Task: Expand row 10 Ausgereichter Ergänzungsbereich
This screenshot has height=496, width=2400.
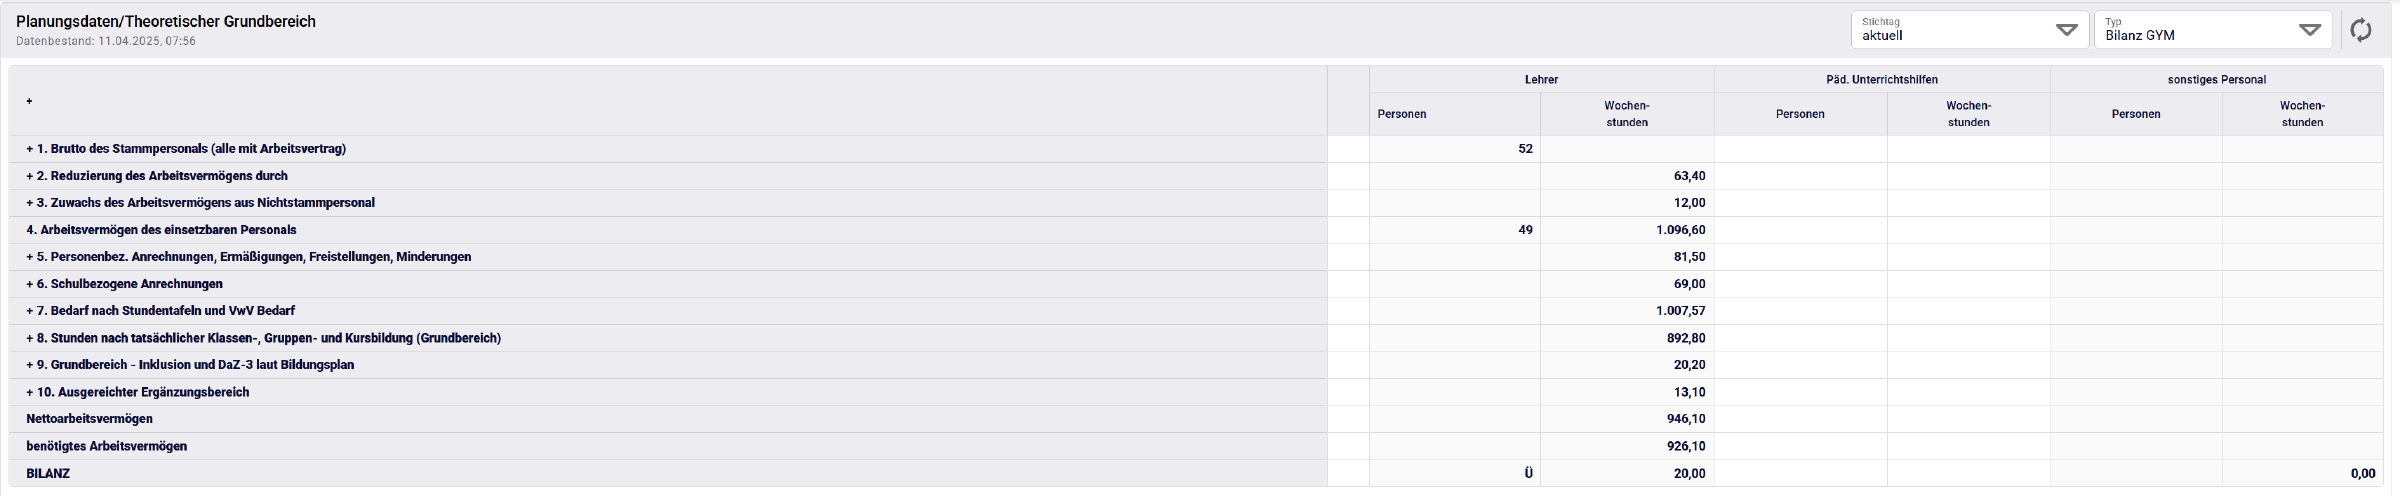Action: point(30,392)
